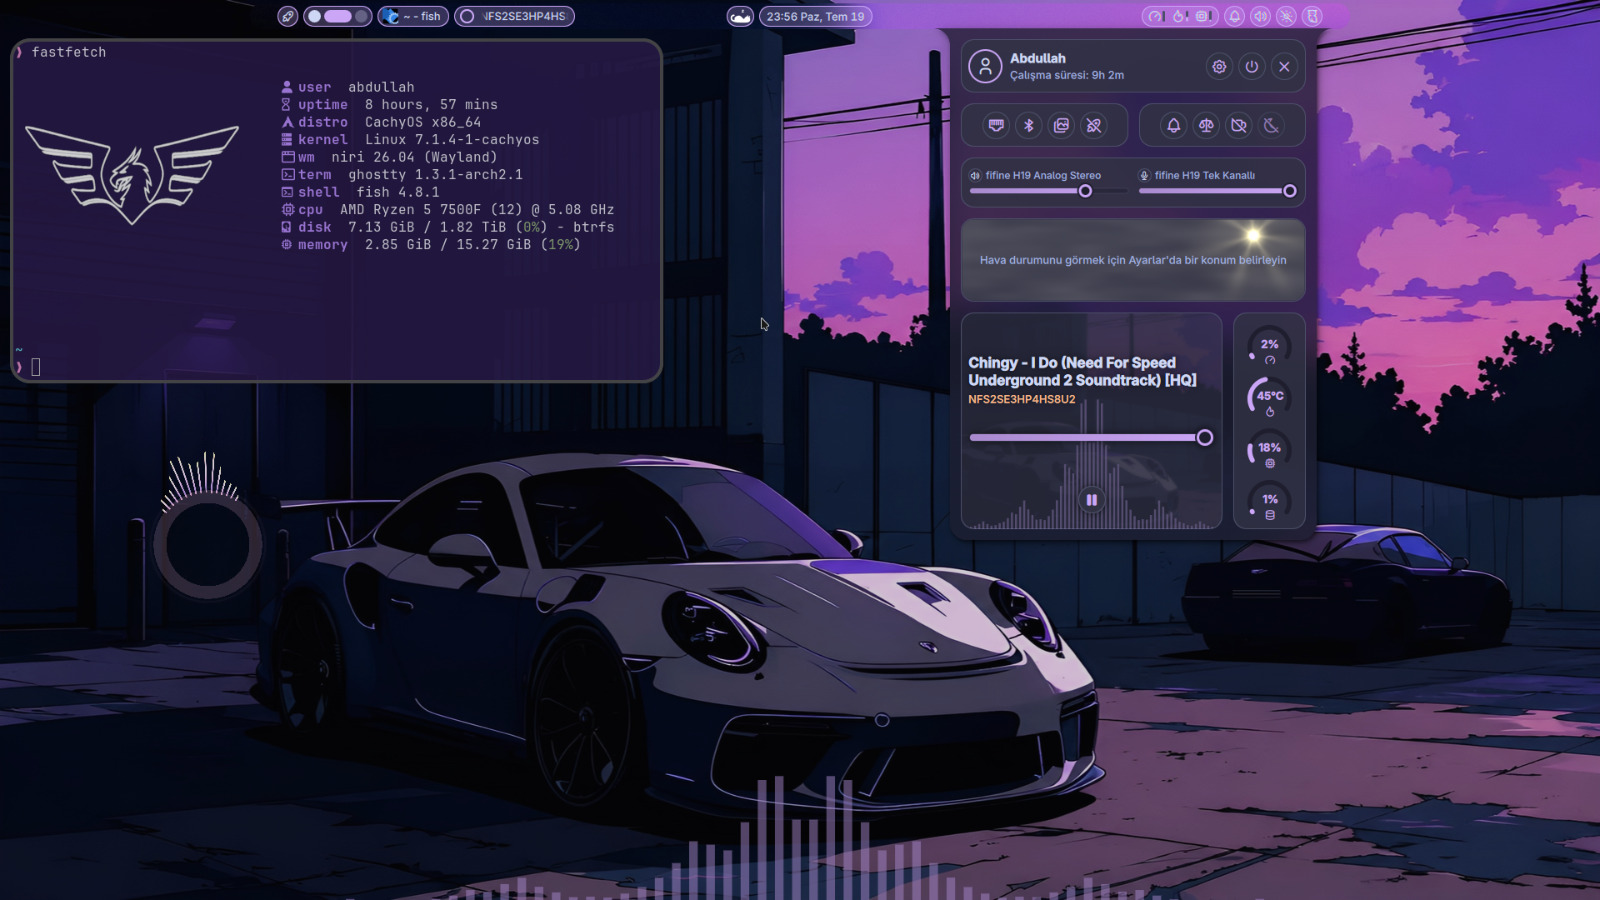Click the top bar volume speaker icon

point(1261,16)
